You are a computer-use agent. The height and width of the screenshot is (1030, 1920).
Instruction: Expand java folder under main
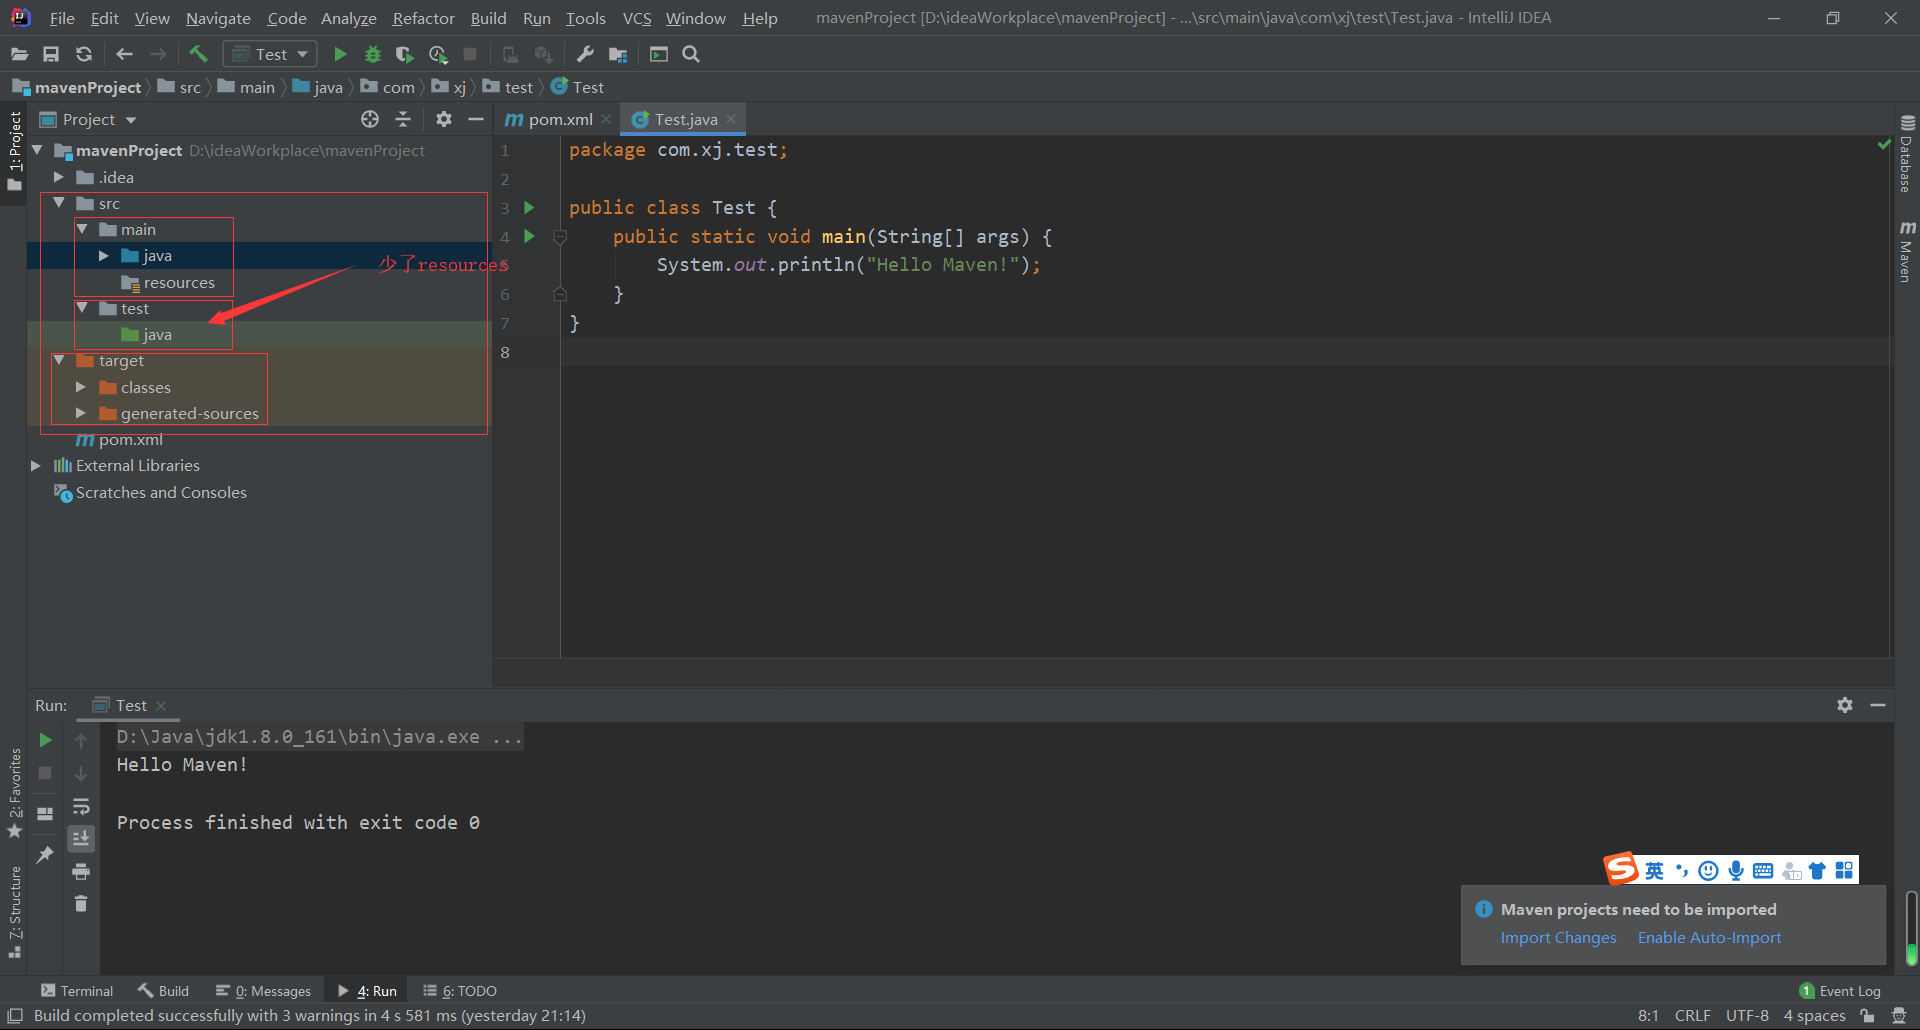point(104,256)
